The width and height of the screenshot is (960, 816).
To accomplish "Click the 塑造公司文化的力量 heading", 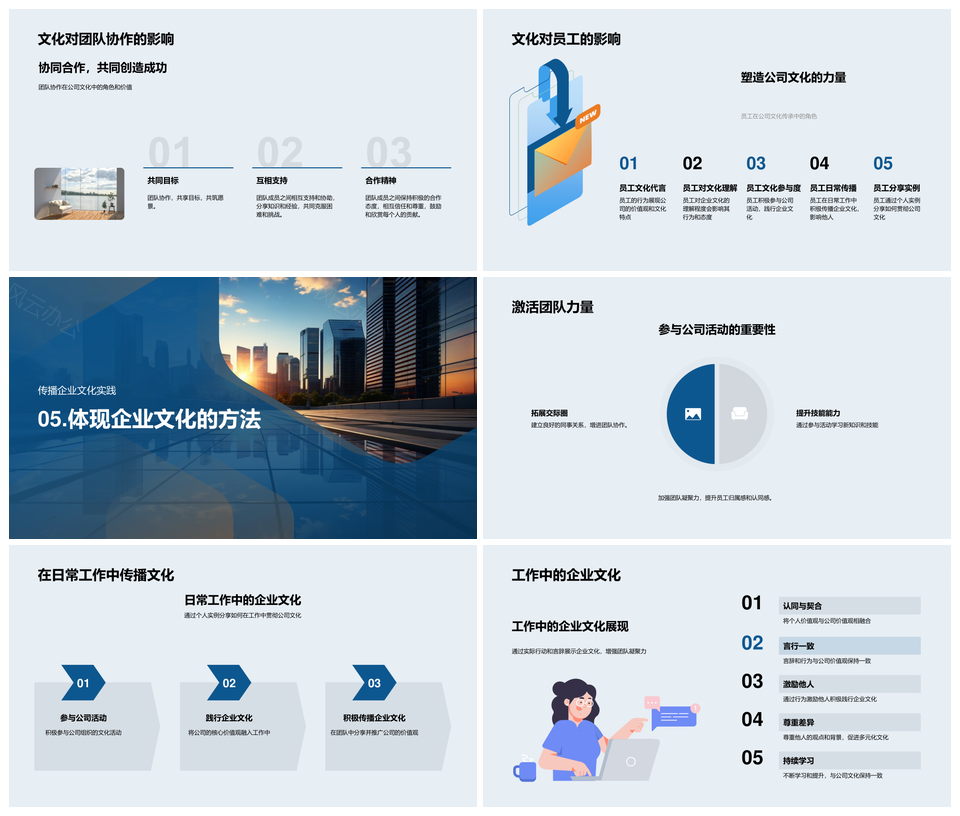I will (793, 77).
